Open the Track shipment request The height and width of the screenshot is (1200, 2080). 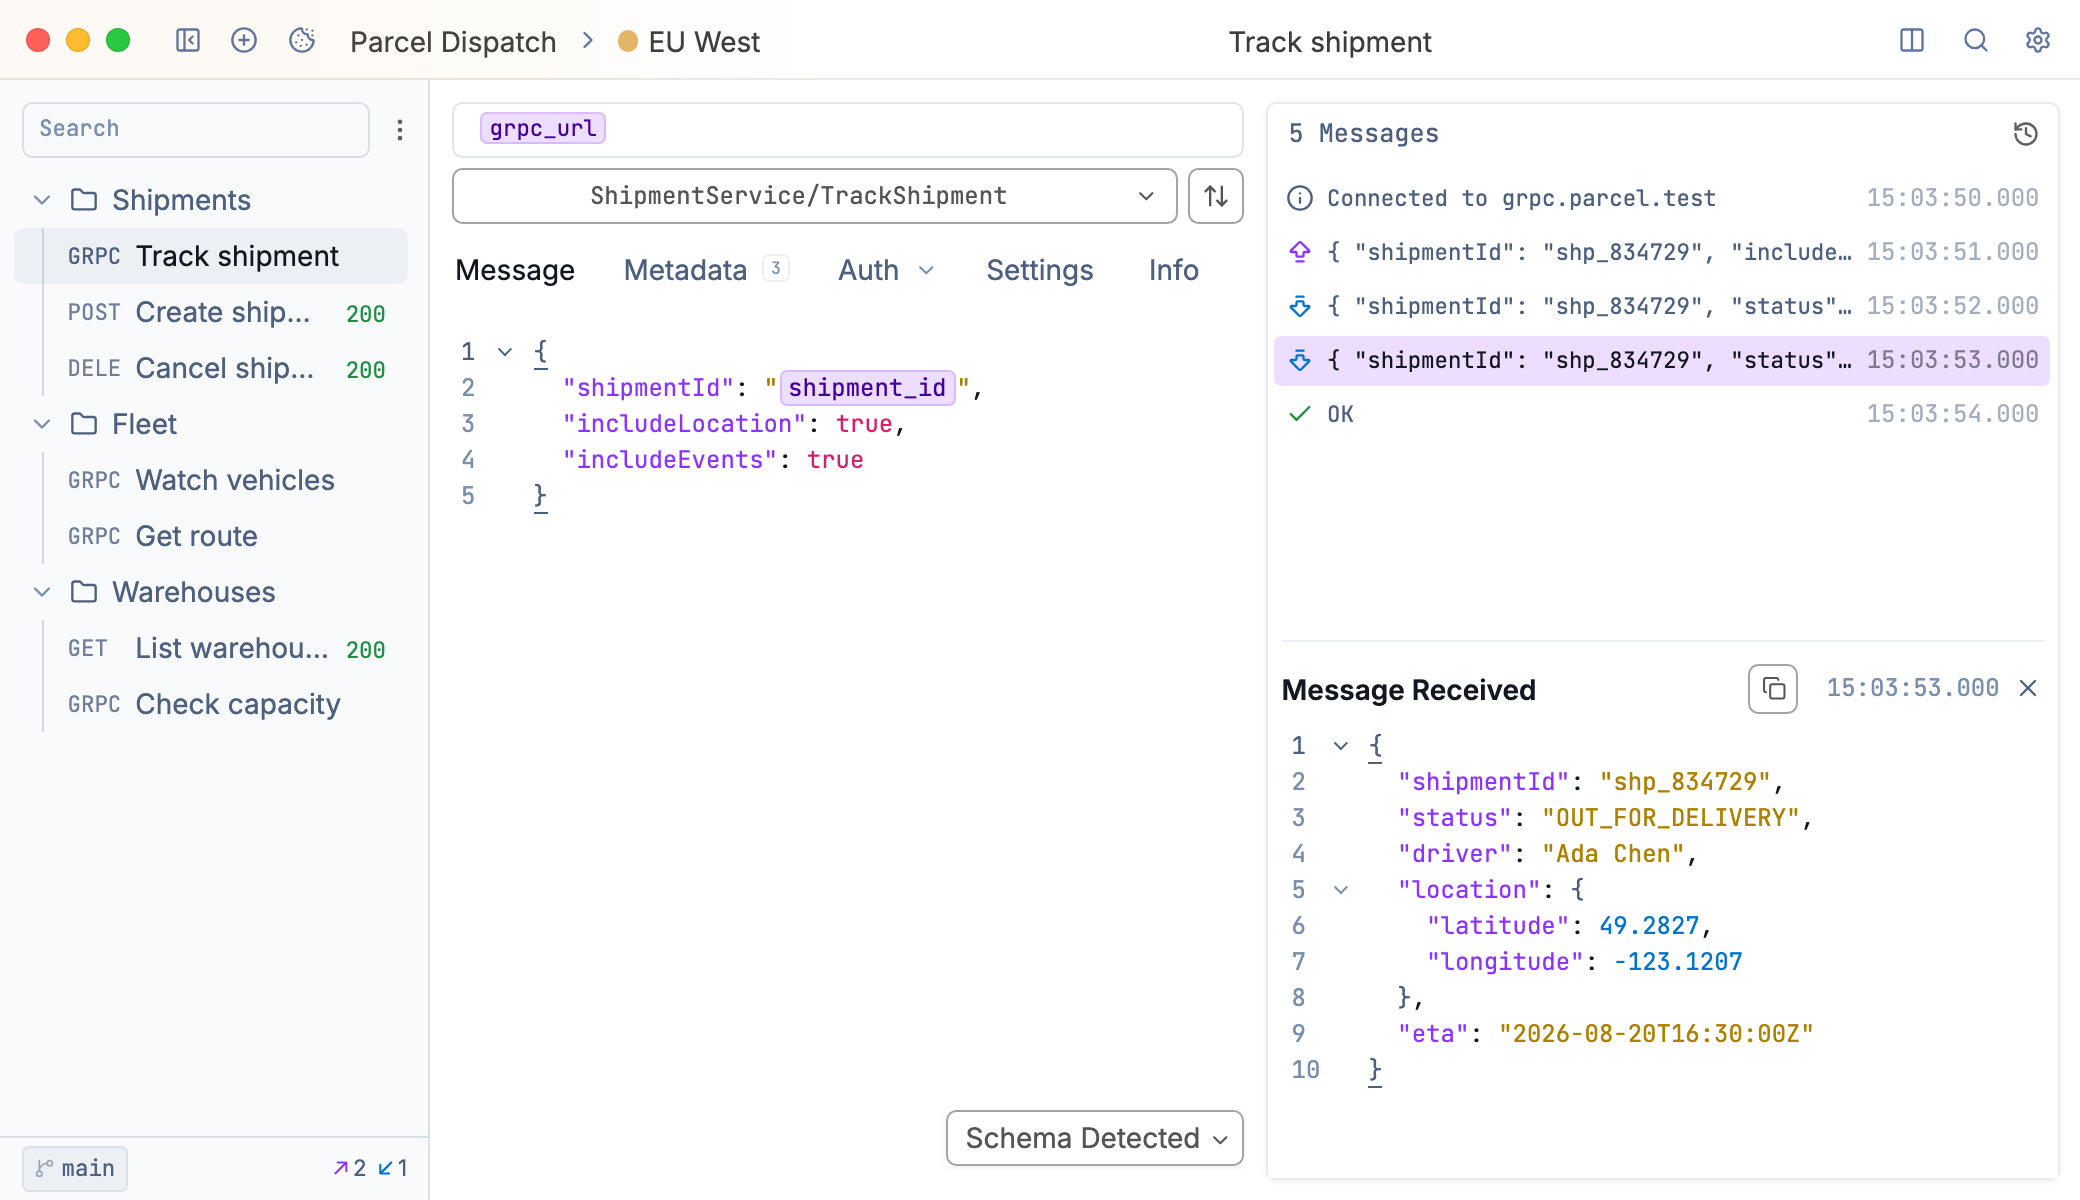pos(211,256)
